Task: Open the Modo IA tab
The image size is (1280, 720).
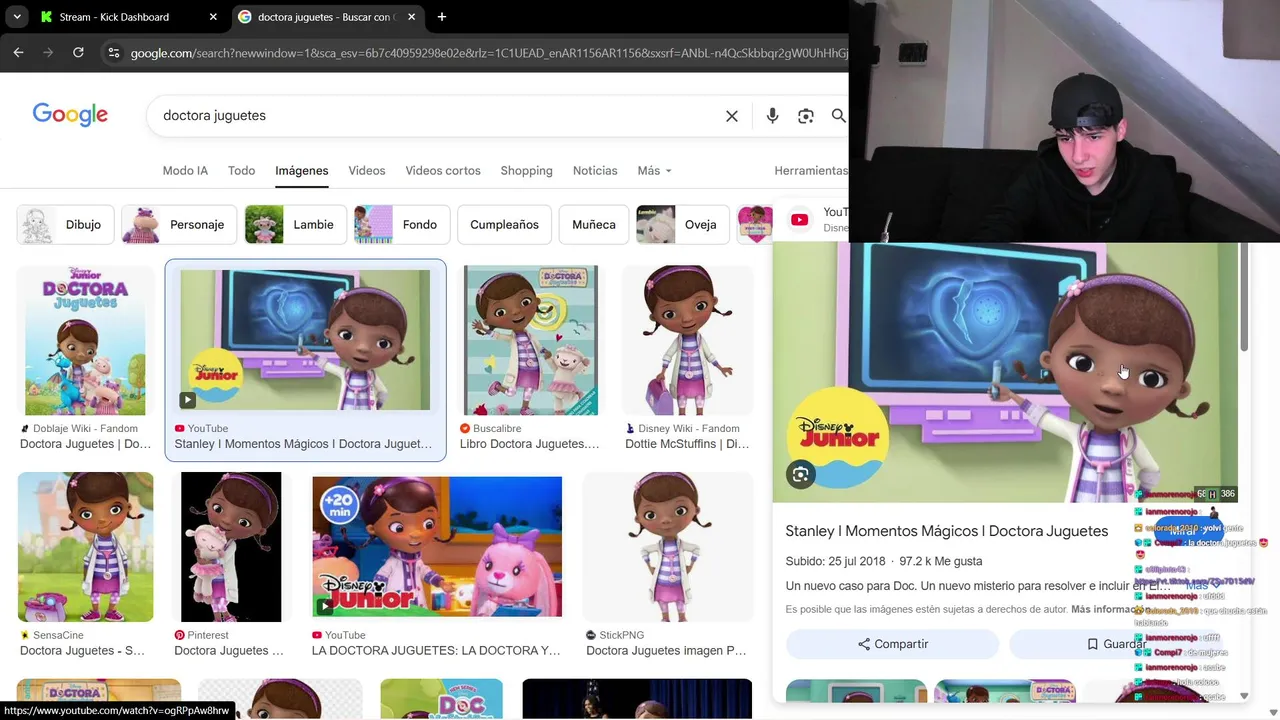Action: [x=185, y=171]
